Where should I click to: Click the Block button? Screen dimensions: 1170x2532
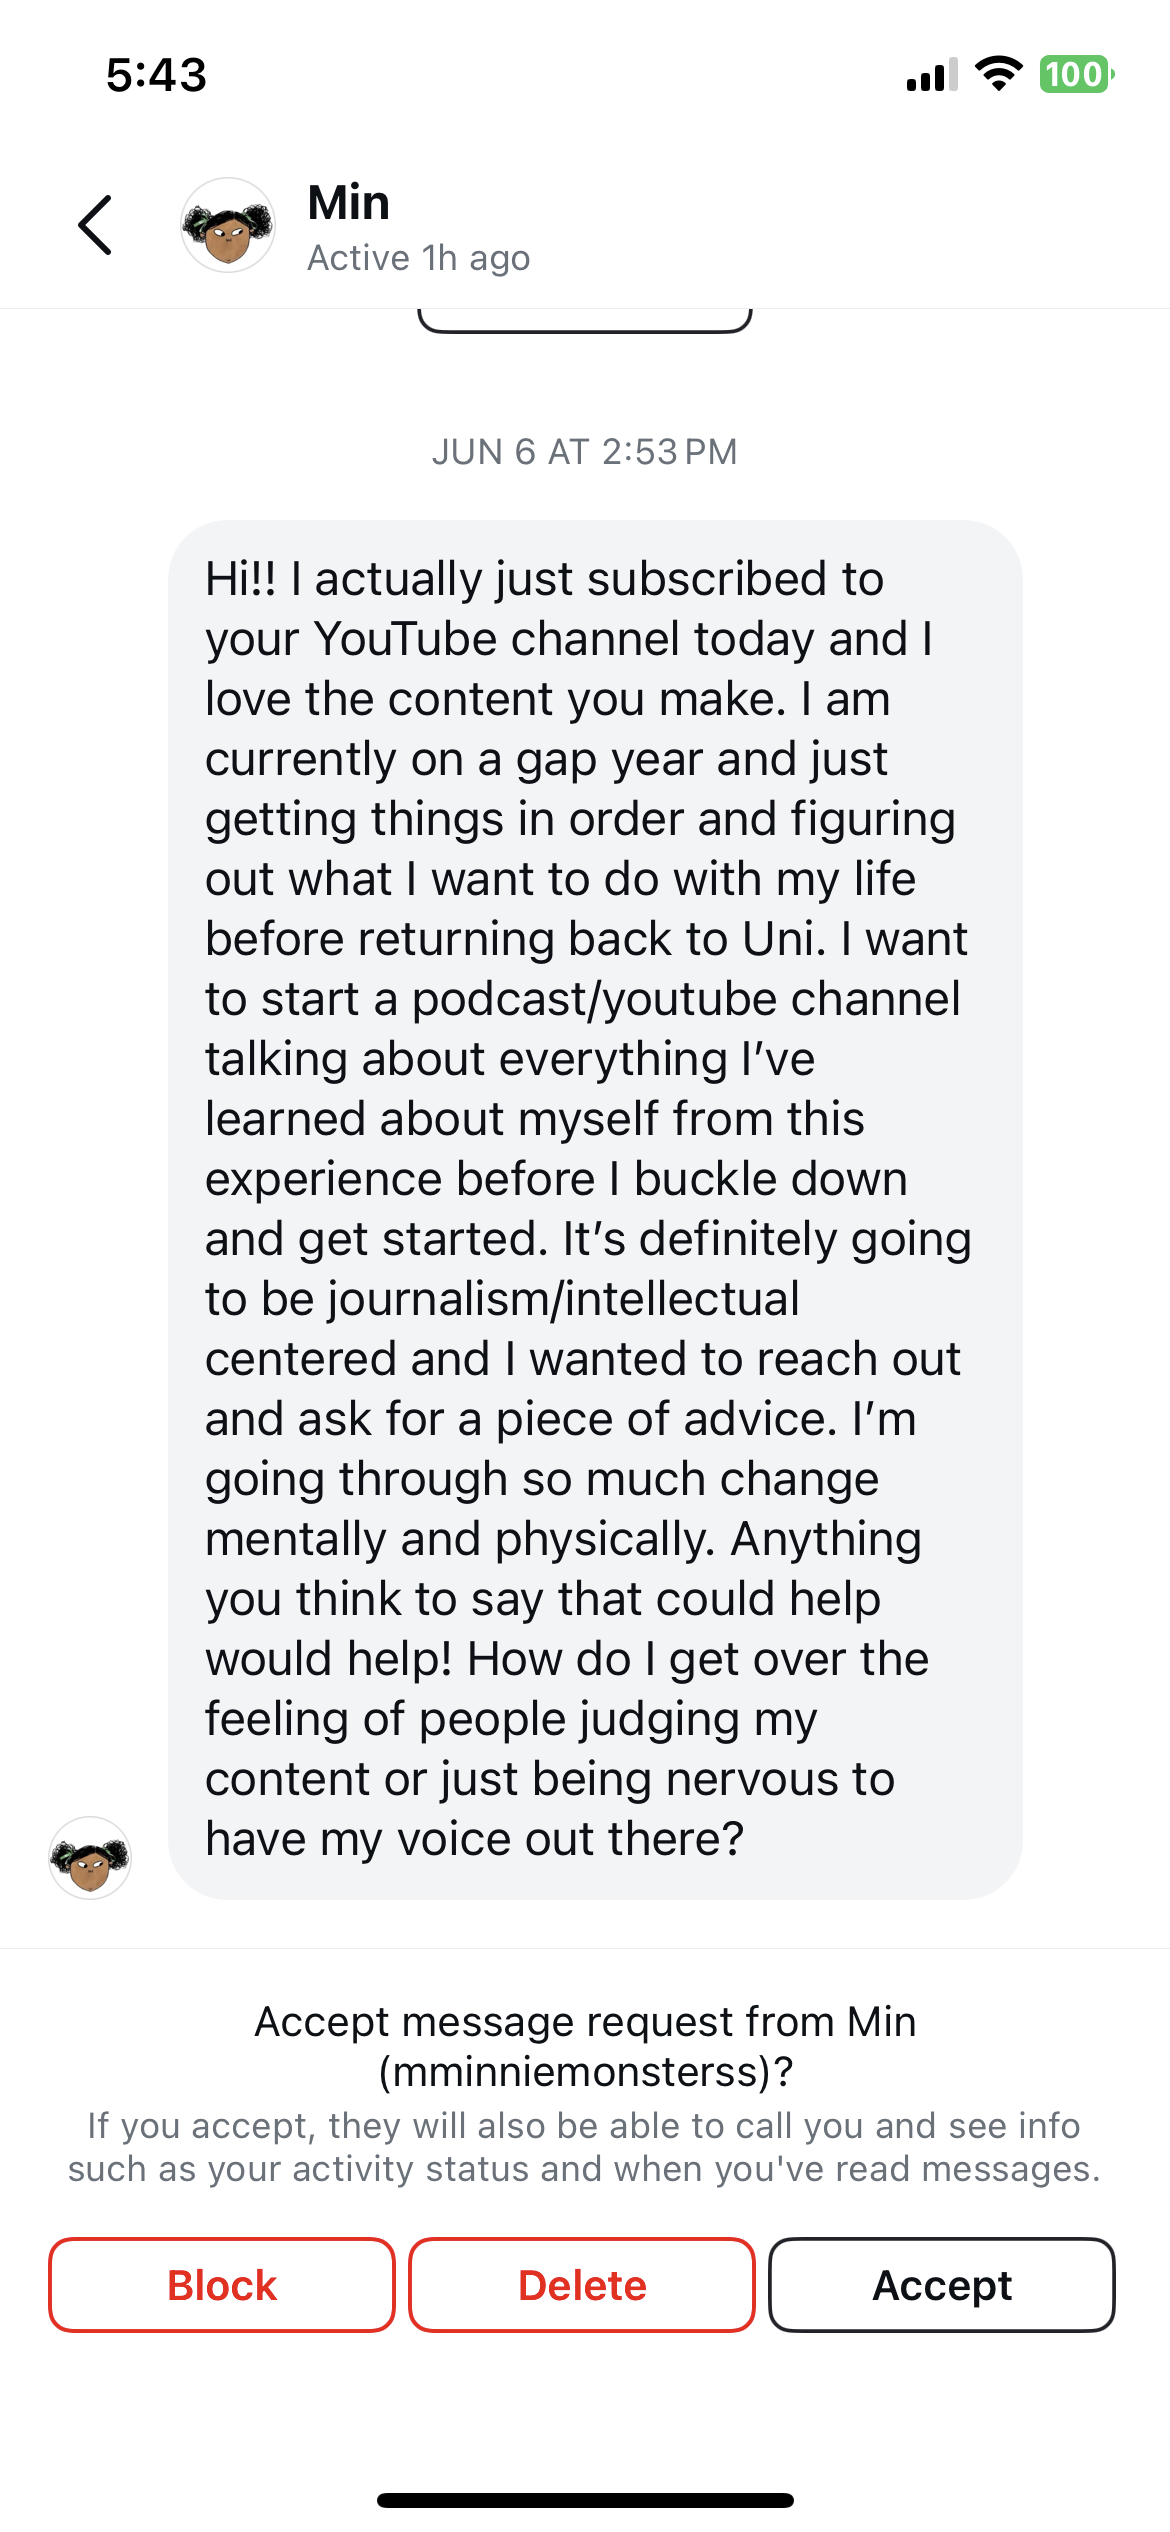(x=222, y=2285)
